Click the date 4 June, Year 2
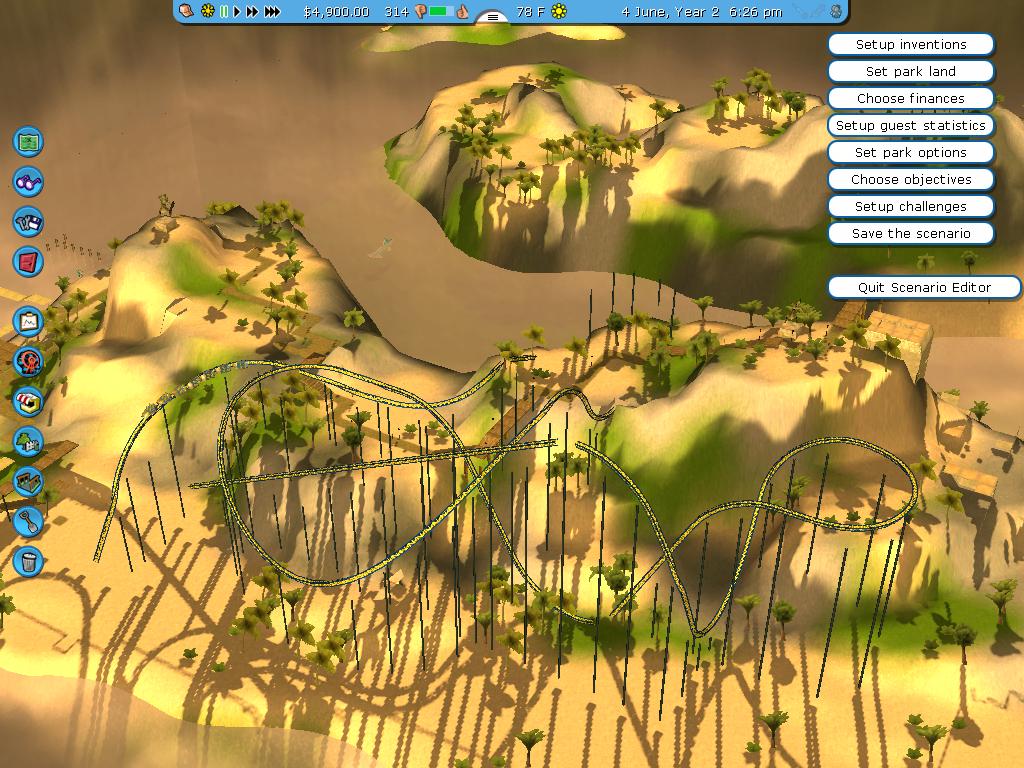 (670, 12)
